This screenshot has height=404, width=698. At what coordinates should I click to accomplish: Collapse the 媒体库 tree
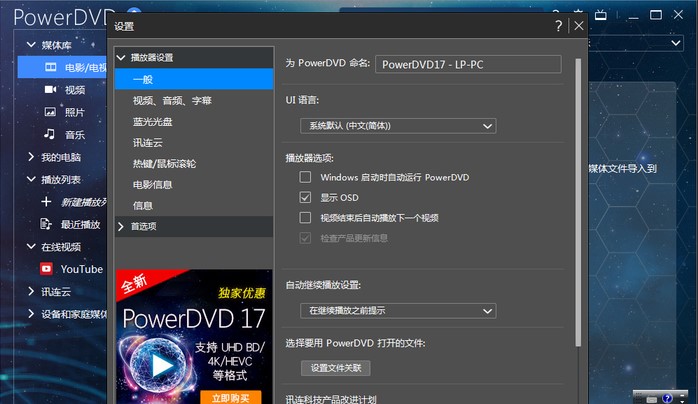pos(31,44)
